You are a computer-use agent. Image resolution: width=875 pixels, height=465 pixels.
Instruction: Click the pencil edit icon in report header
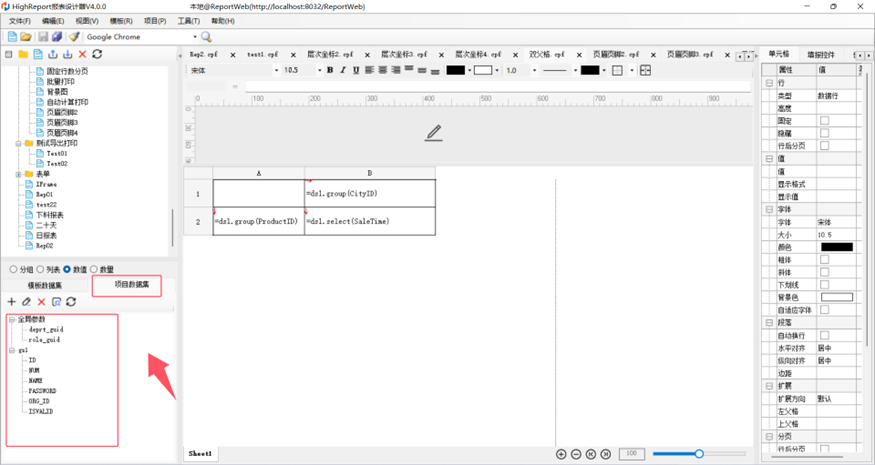(433, 133)
